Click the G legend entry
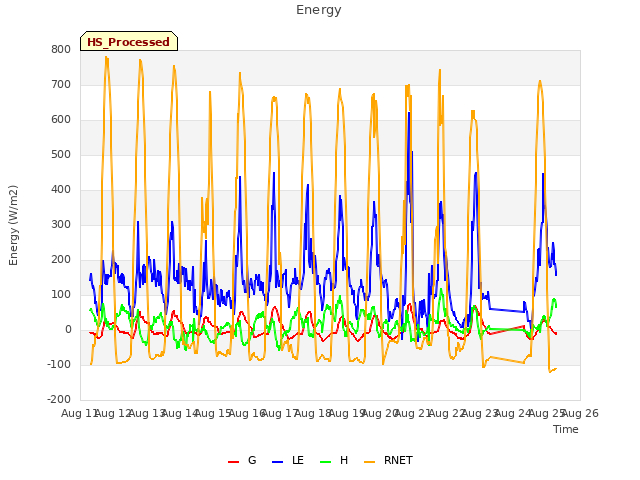The width and height of the screenshot is (640, 480). pyautogui.click(x=242, y=460)
